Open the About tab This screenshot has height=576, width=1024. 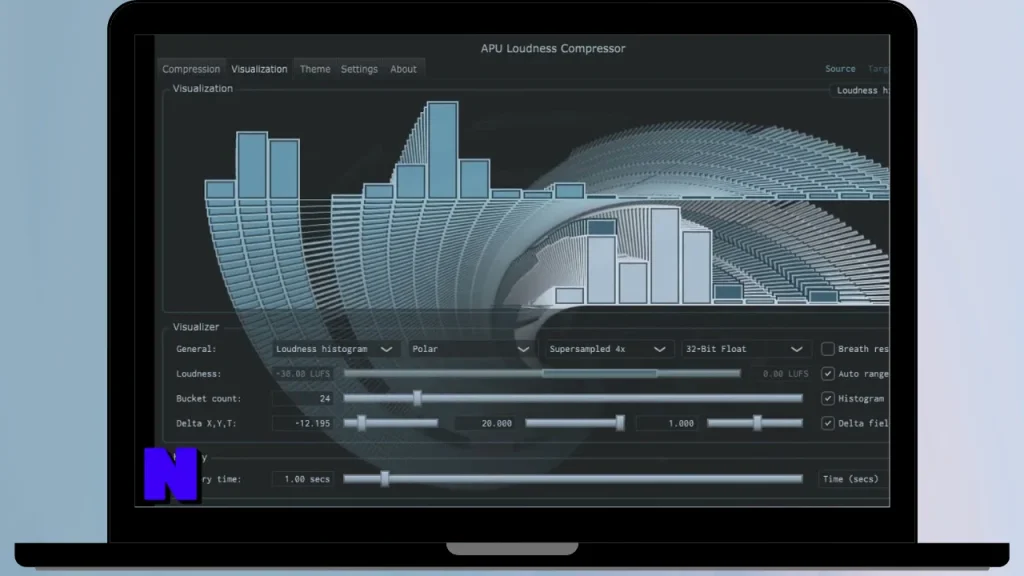[x=403, y=69]
